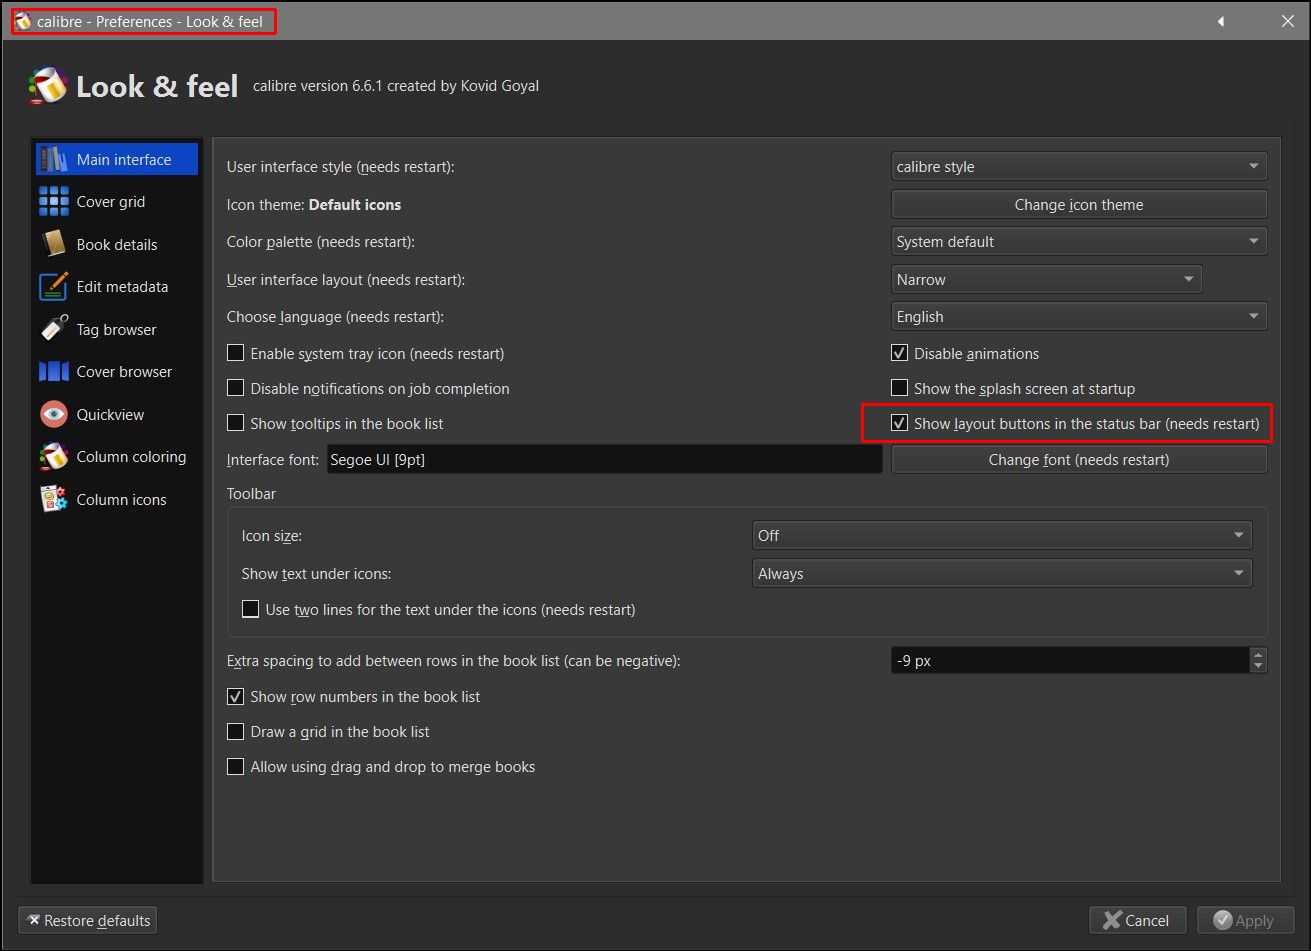Enable two lines for text under icons
Screen dimensions: 1311x951
pos(250,609)
